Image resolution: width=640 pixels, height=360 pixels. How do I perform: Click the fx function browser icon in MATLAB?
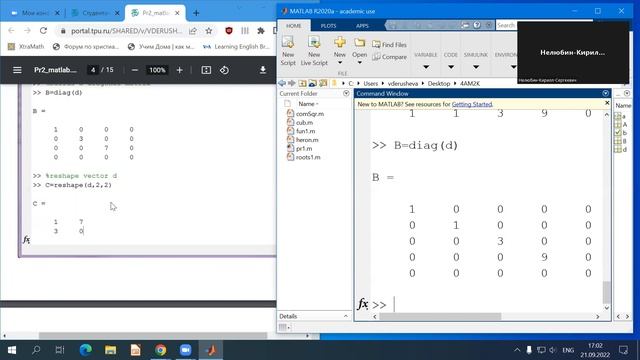pos(362,304)
